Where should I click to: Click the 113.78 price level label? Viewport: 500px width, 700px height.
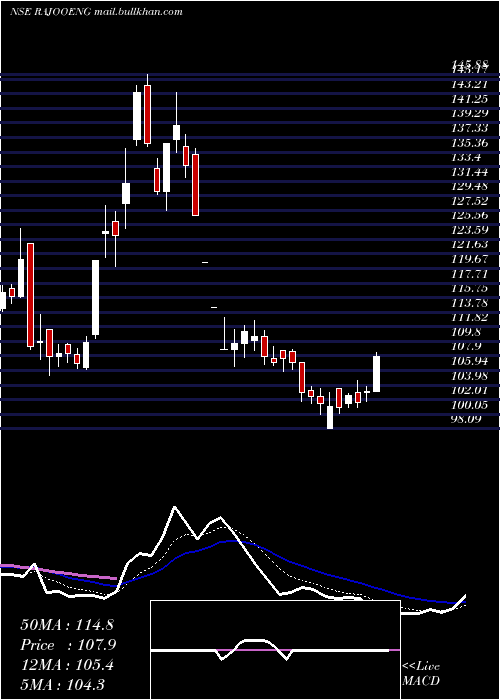click(470, 303)
